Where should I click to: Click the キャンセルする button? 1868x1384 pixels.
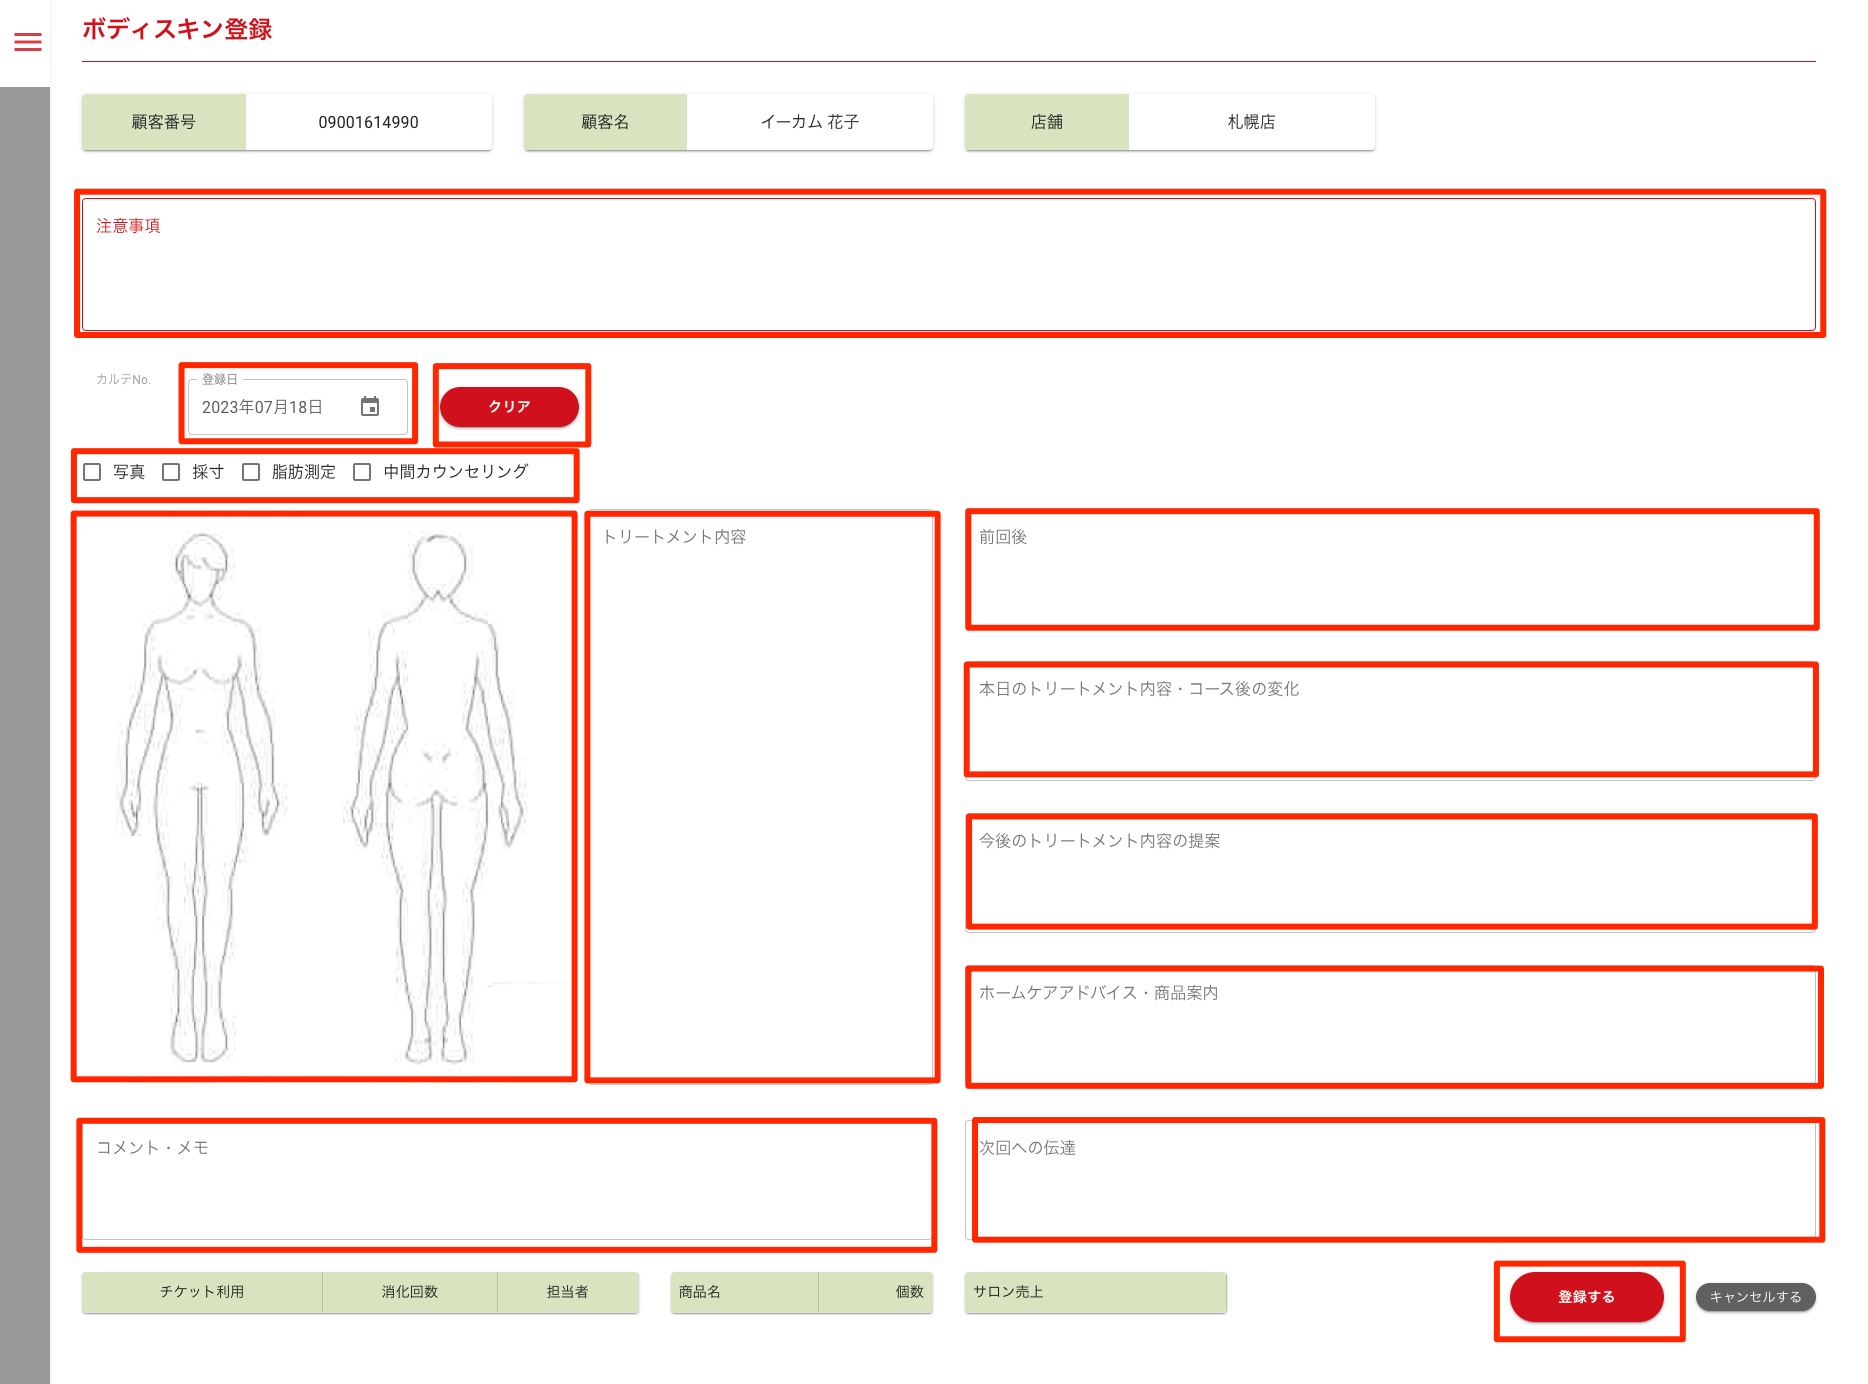(x=1755, y=1297)
